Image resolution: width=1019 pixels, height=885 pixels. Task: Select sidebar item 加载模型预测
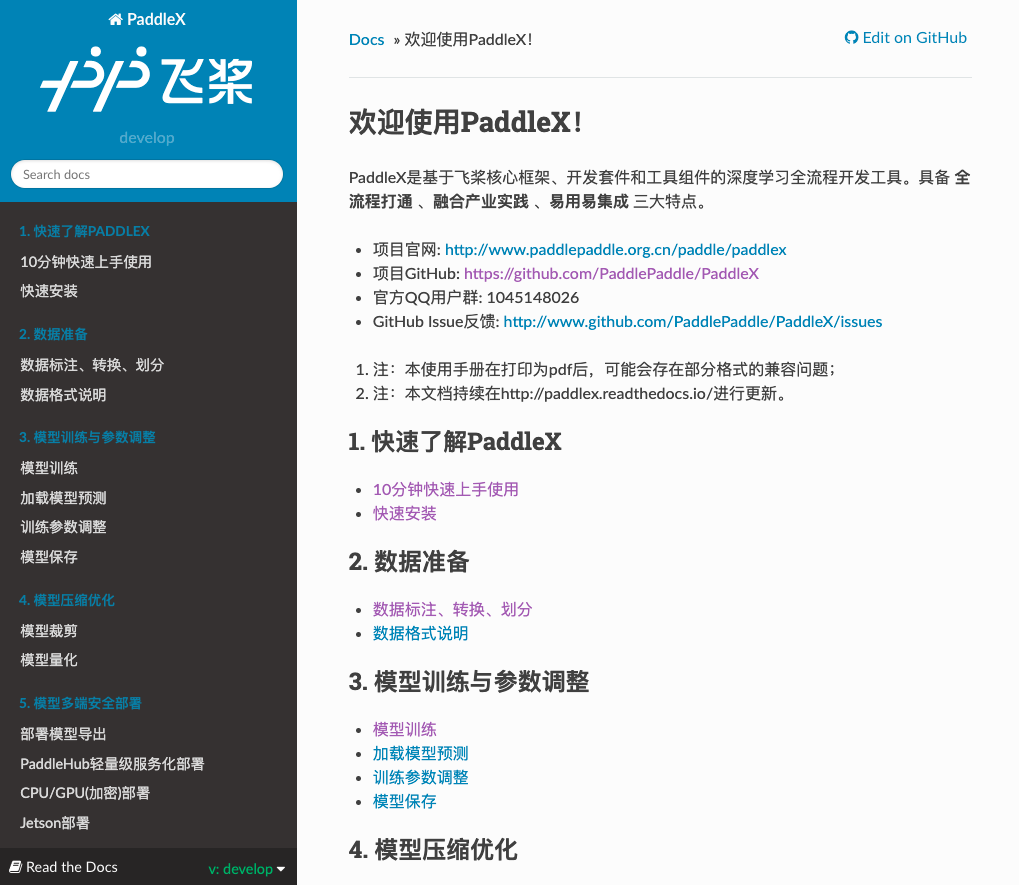click(63, 498)
